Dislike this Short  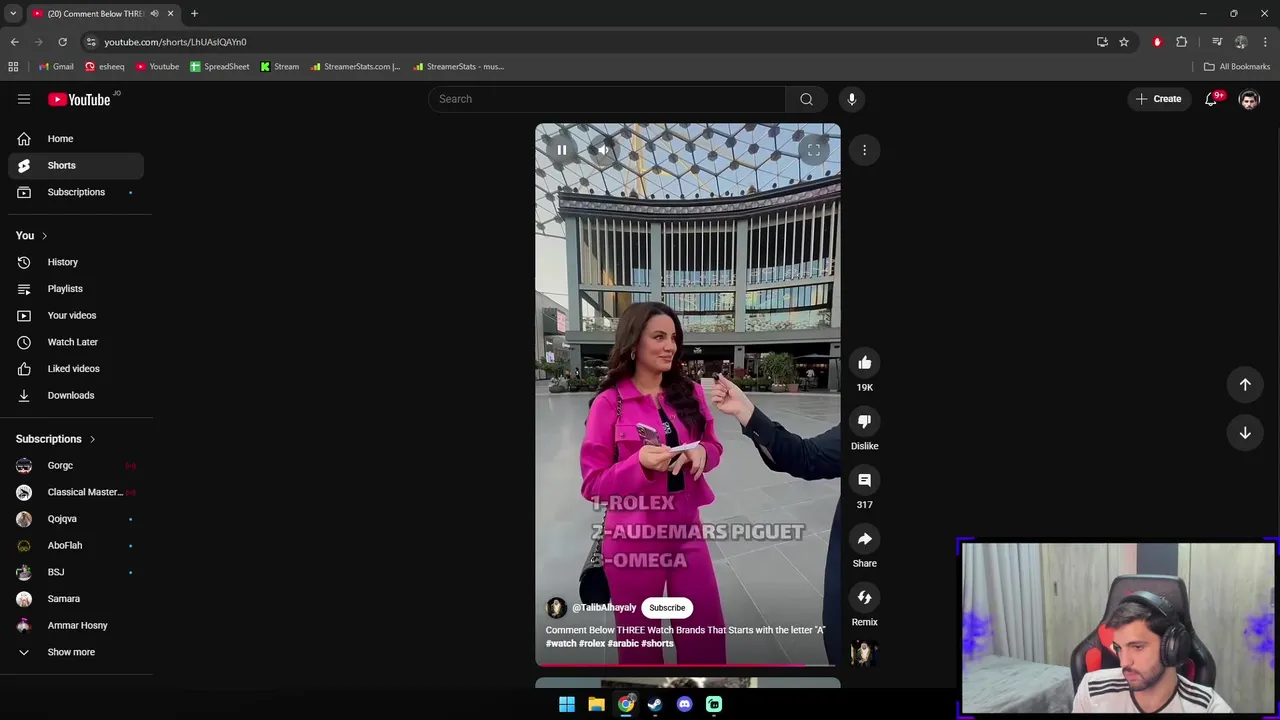click(x=865, y=422)
